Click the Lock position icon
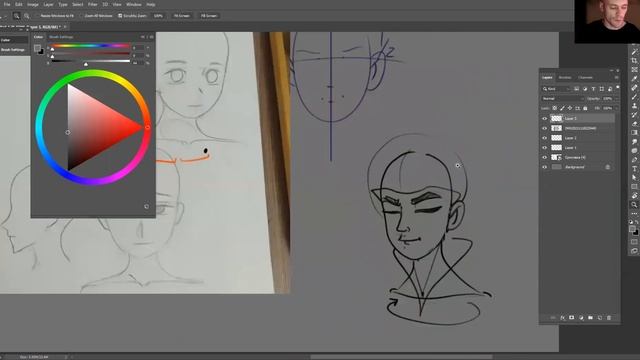The image size is (640, 360). (570, 108)
